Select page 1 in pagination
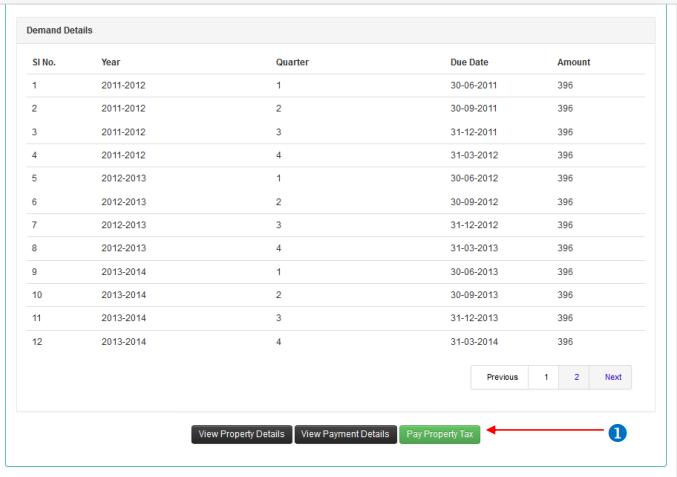This screenshot has width=677, height=477. coord(545,377)
